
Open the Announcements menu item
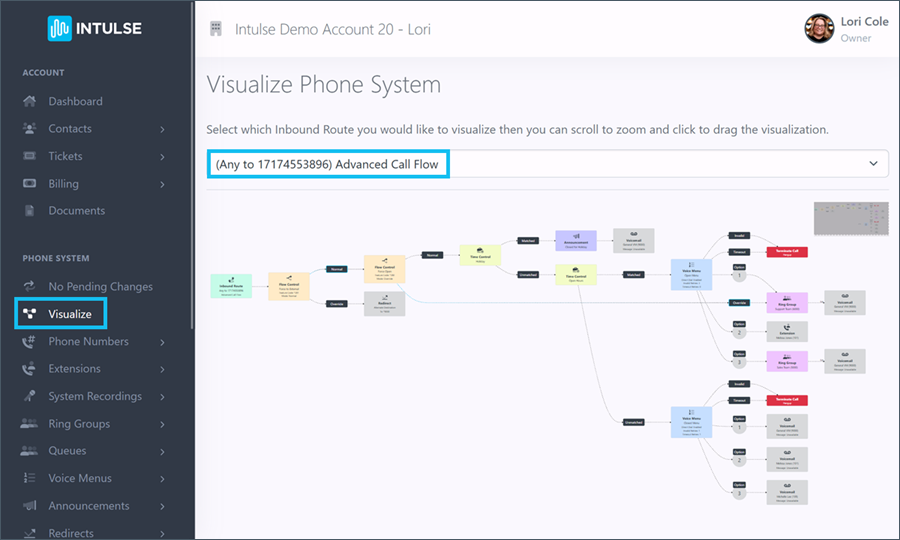[x=88, y=506]
